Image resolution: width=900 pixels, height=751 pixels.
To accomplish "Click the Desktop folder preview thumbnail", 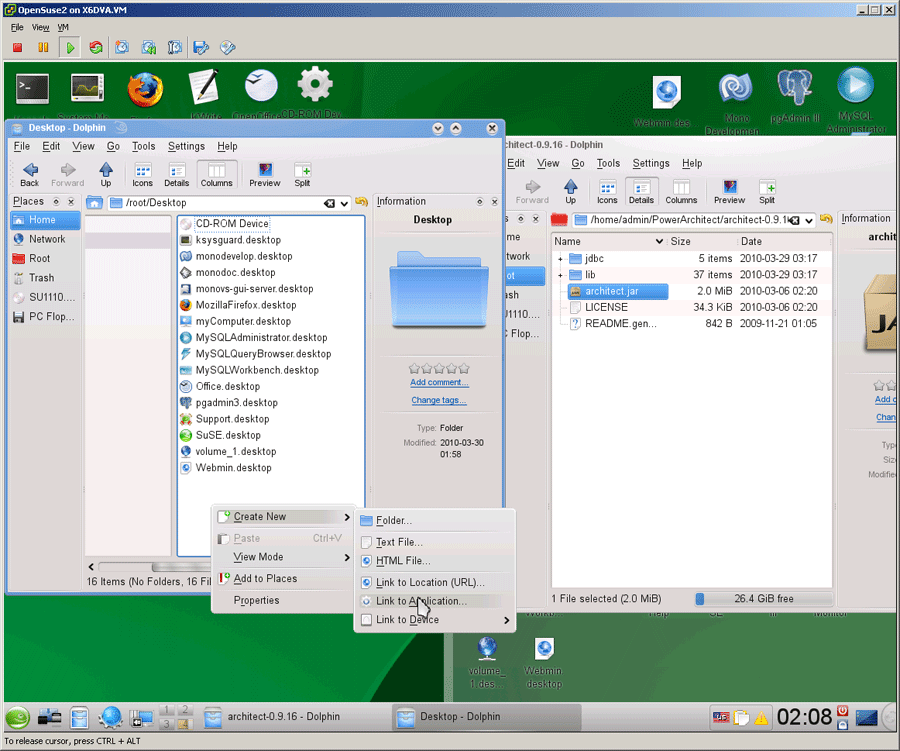I will pos(439,288).
